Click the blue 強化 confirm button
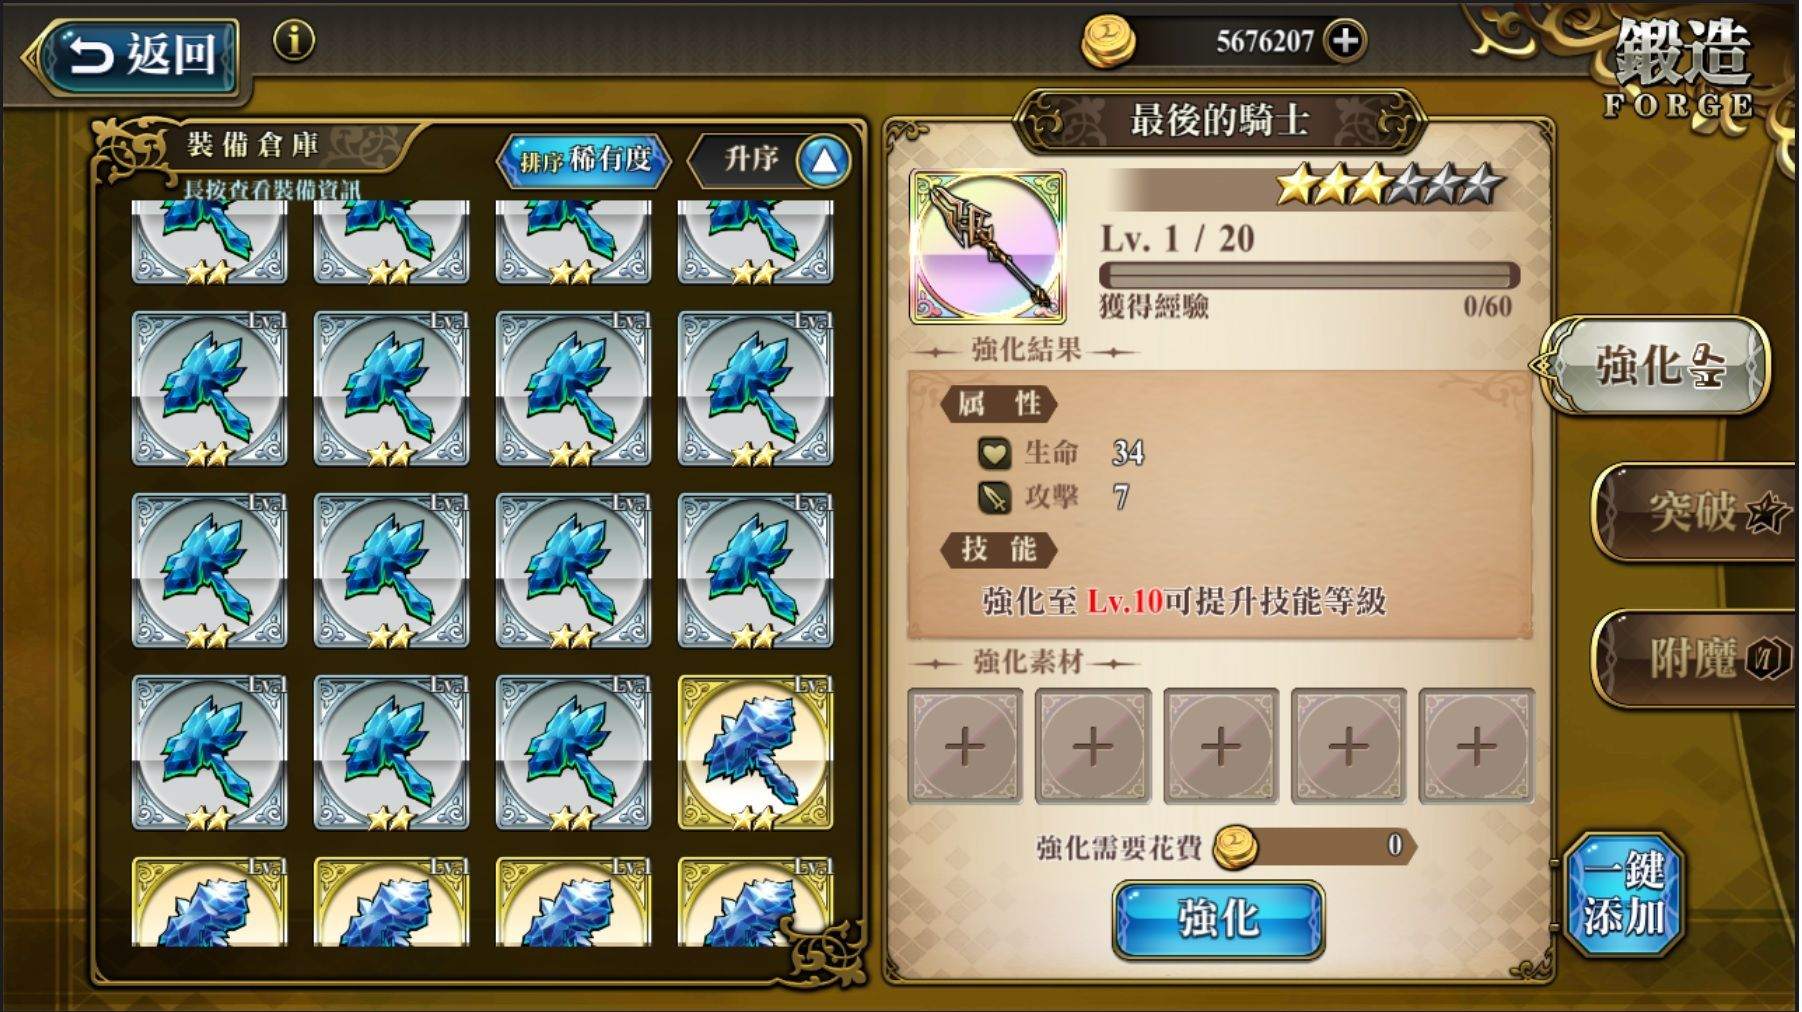The height and width of the screenshot is (1012, 1802). [x=1219, y=920]
